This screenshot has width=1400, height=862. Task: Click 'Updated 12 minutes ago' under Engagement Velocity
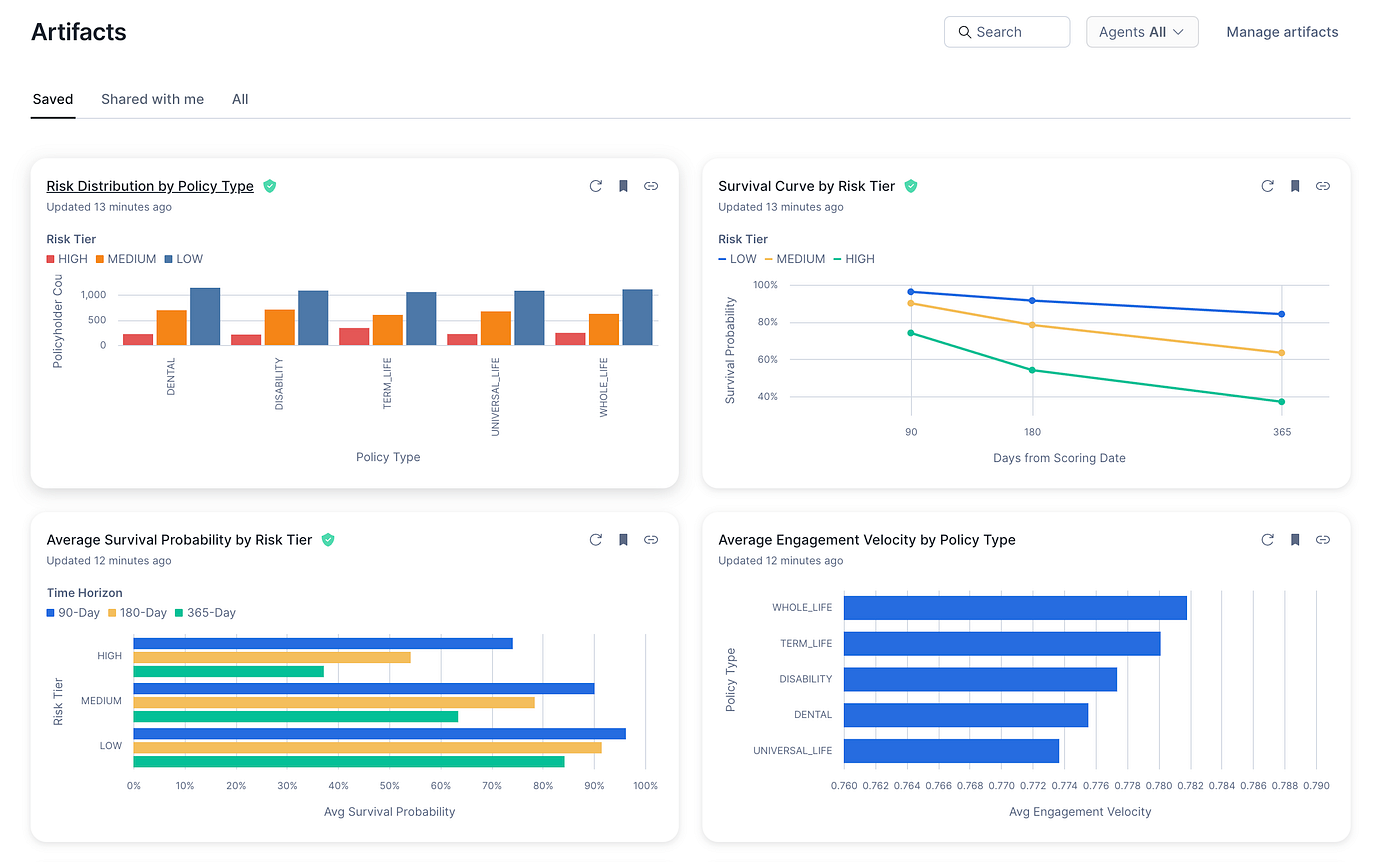(x=781, y=561)
